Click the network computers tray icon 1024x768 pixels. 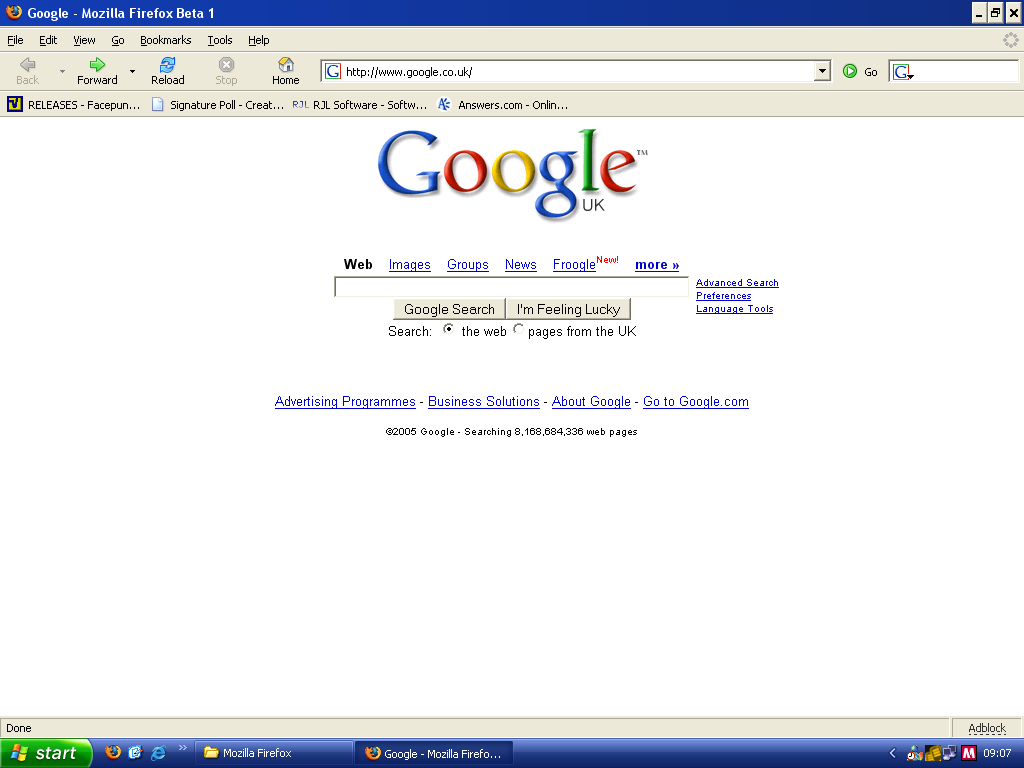pos(950,753)
